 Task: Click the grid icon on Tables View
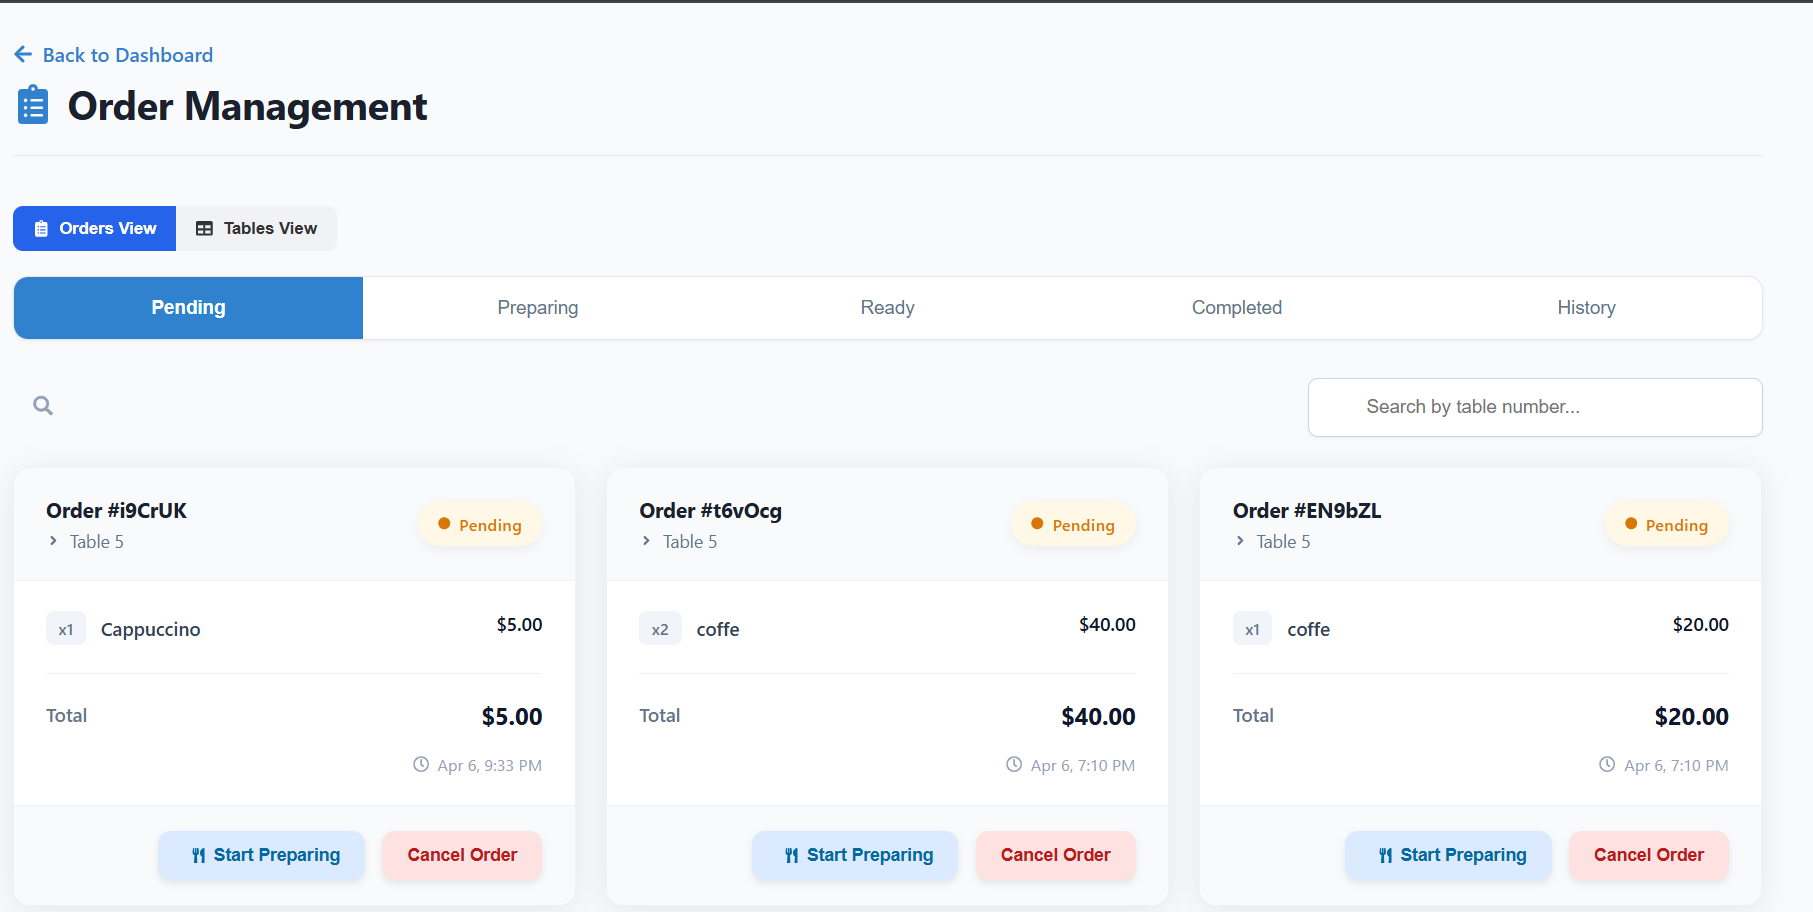click(204, 228)
